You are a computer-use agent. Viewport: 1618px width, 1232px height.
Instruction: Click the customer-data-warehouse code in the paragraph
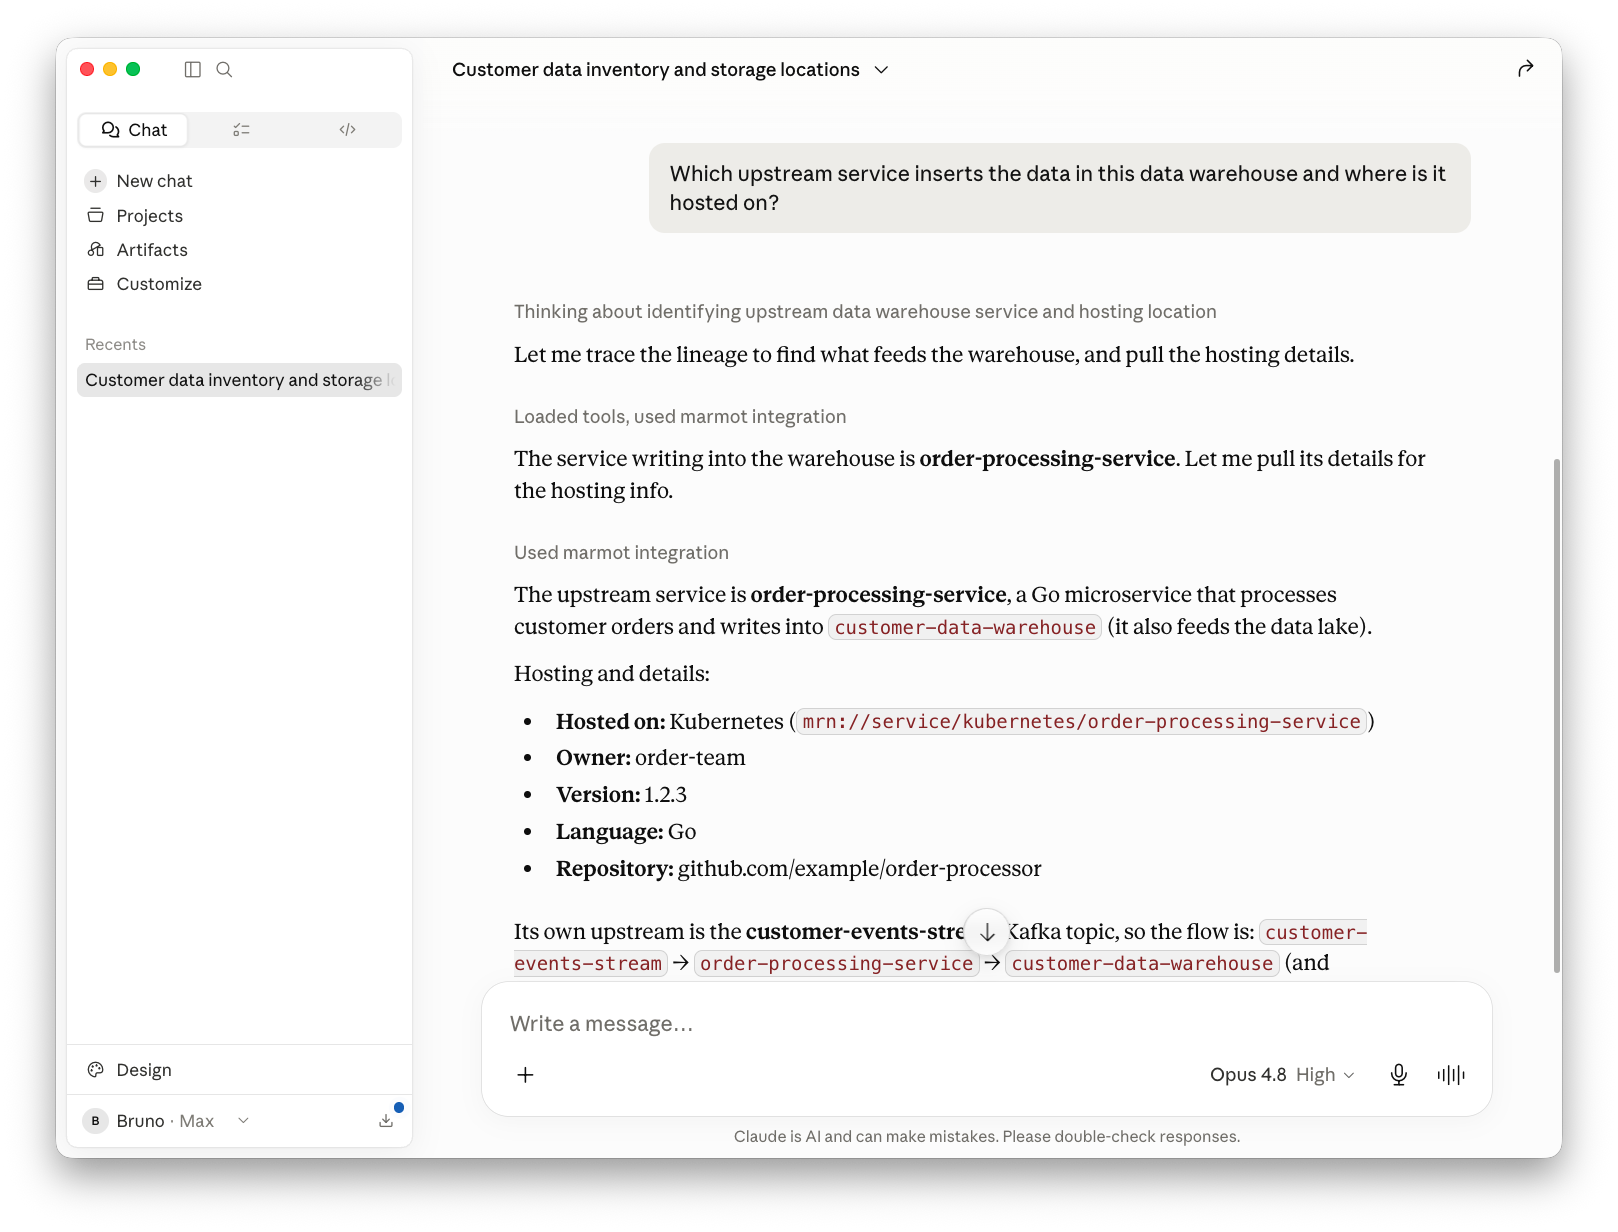click(965, 627)
